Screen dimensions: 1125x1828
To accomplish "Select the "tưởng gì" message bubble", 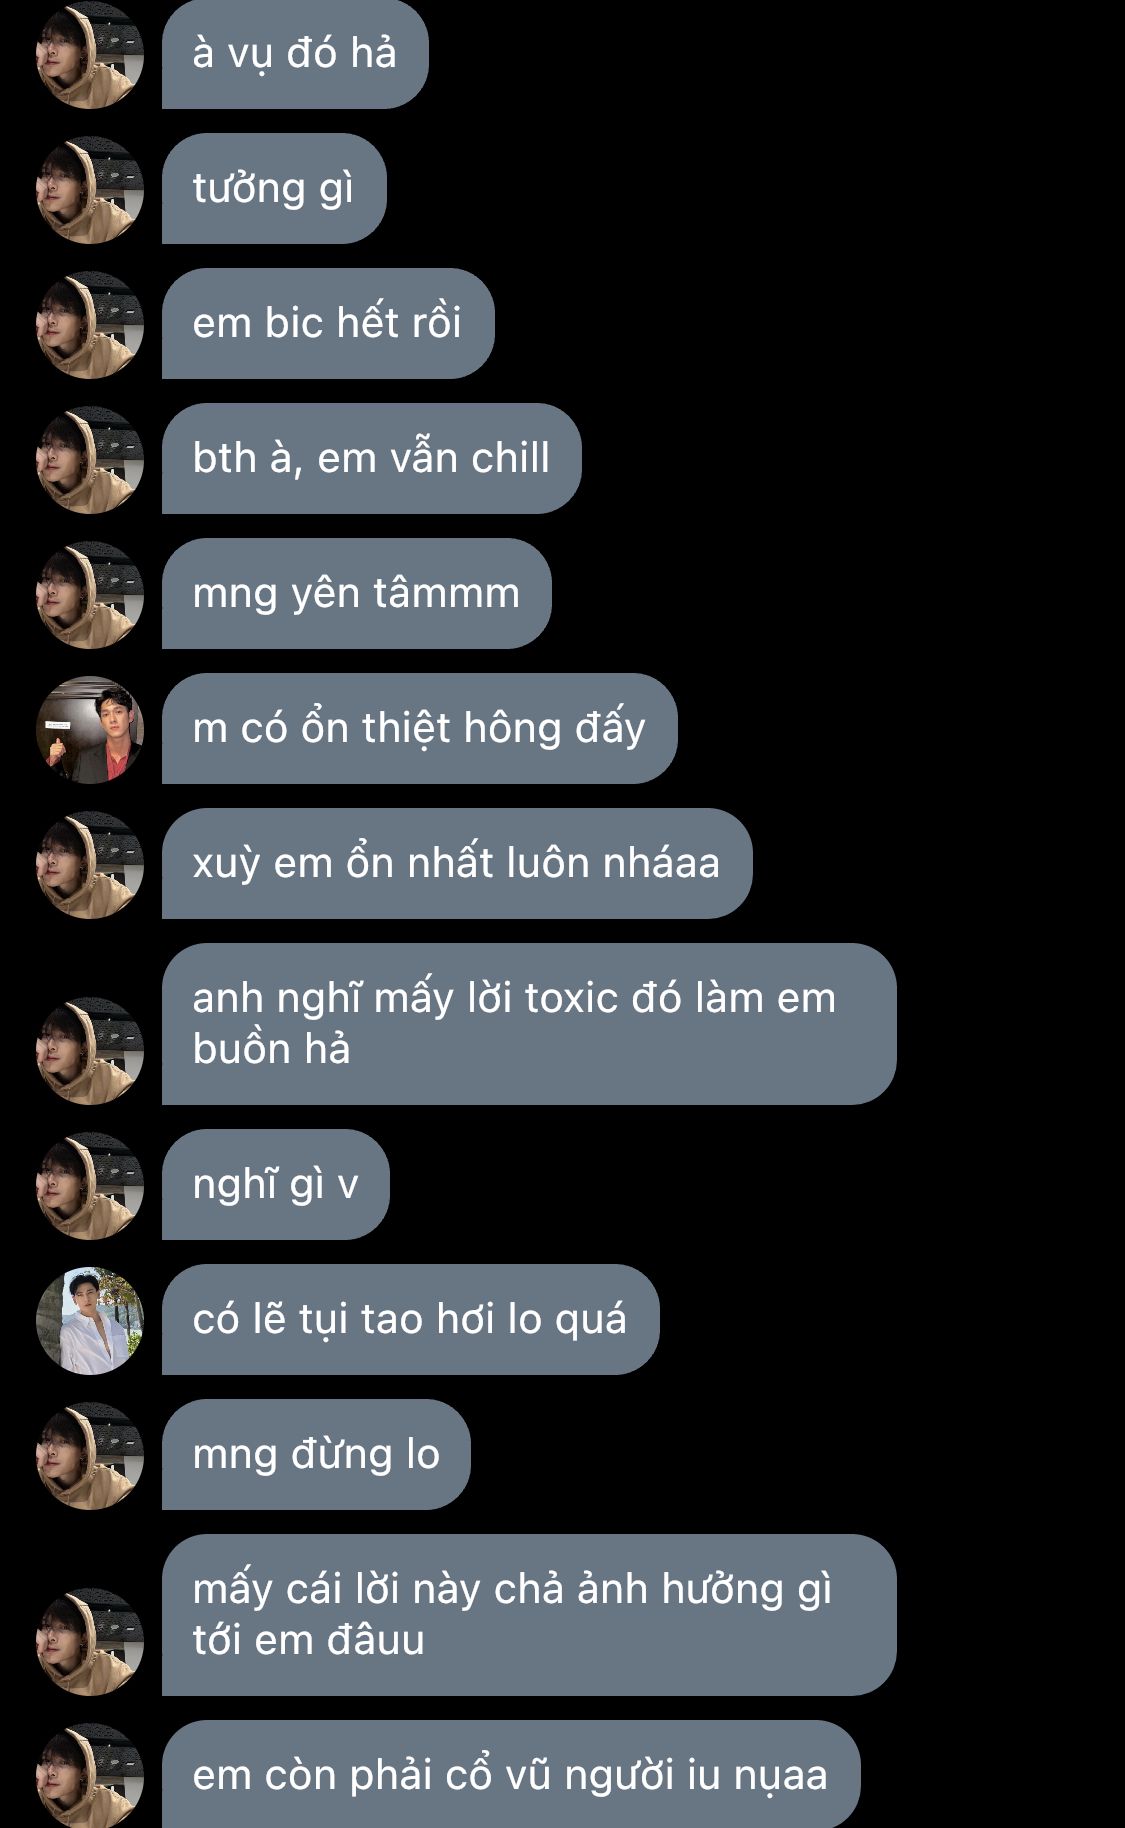I will click(274, 189).
